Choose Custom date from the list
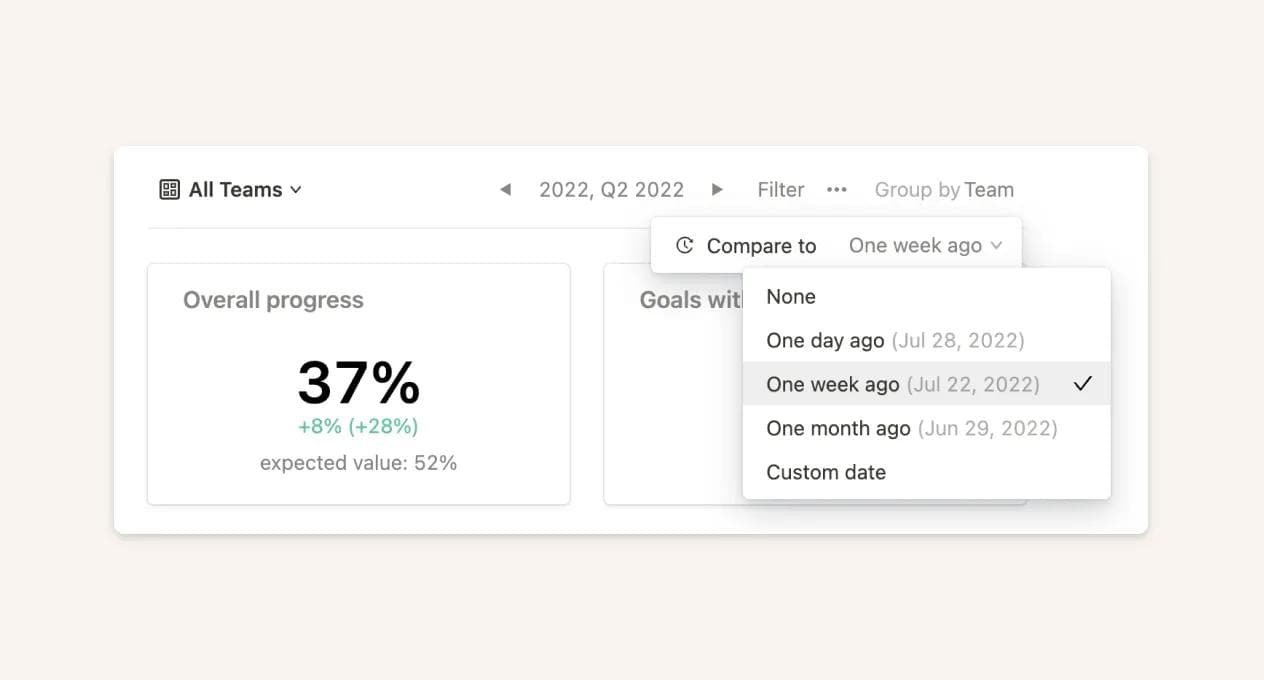 pos(826,471)
